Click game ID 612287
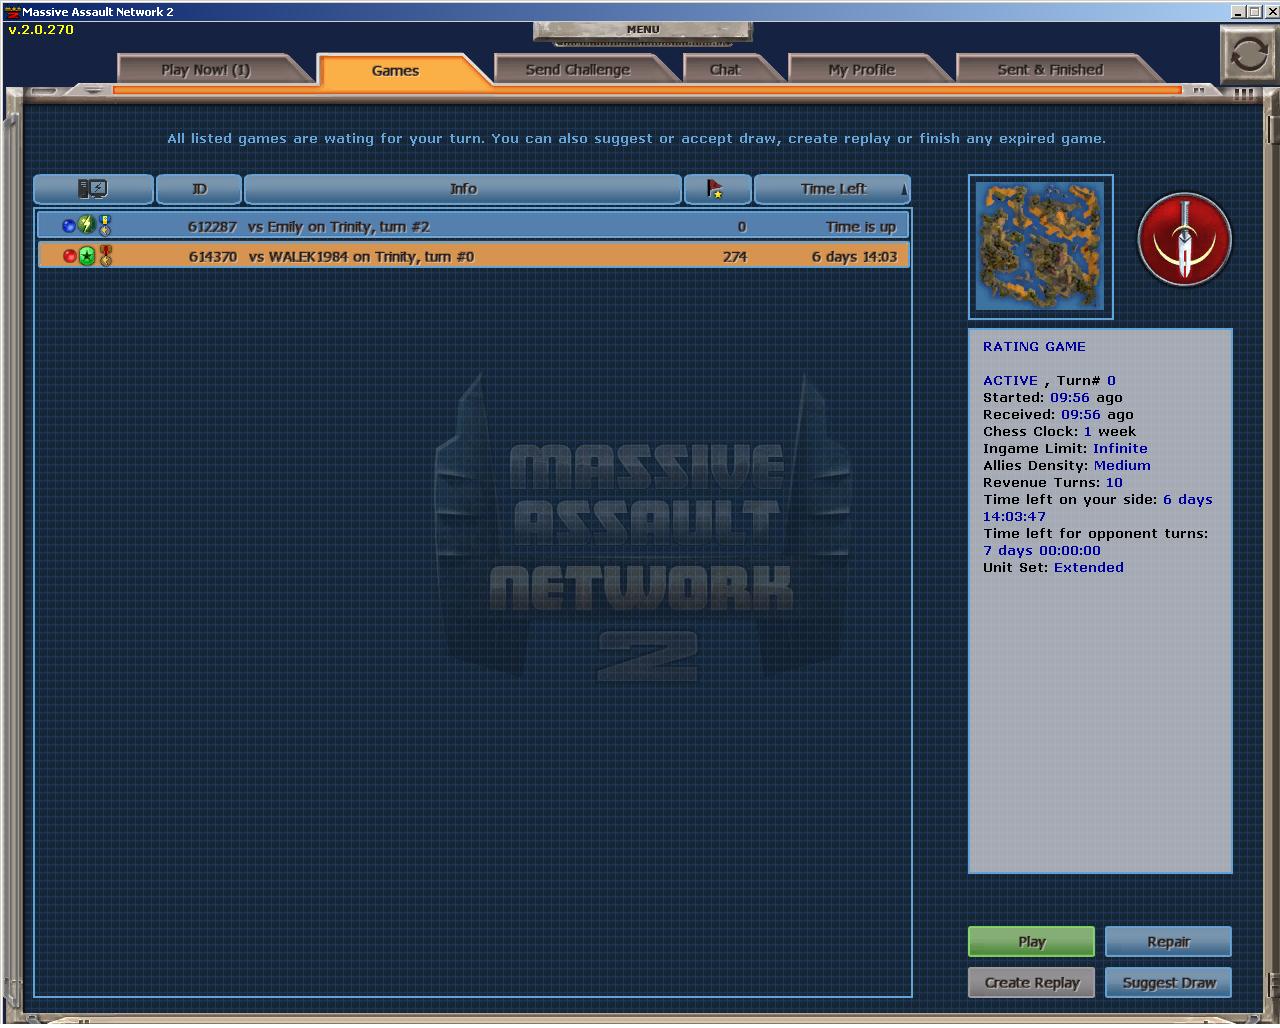1280x1028 pixels. tap(212, 227)
